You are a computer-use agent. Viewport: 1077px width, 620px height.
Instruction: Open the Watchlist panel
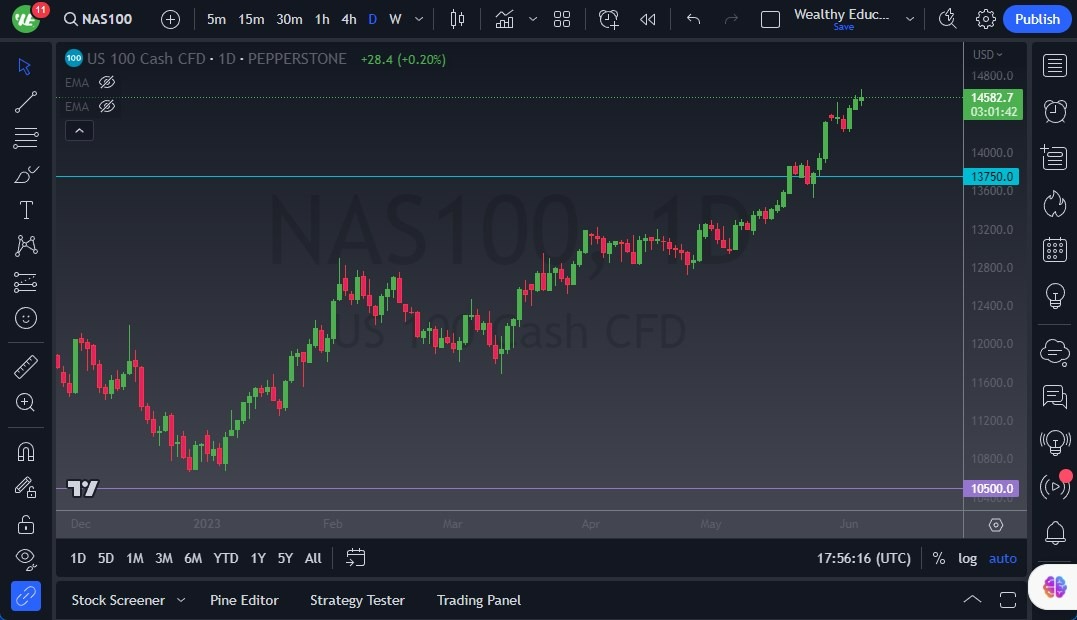[x=1054, y=65]
